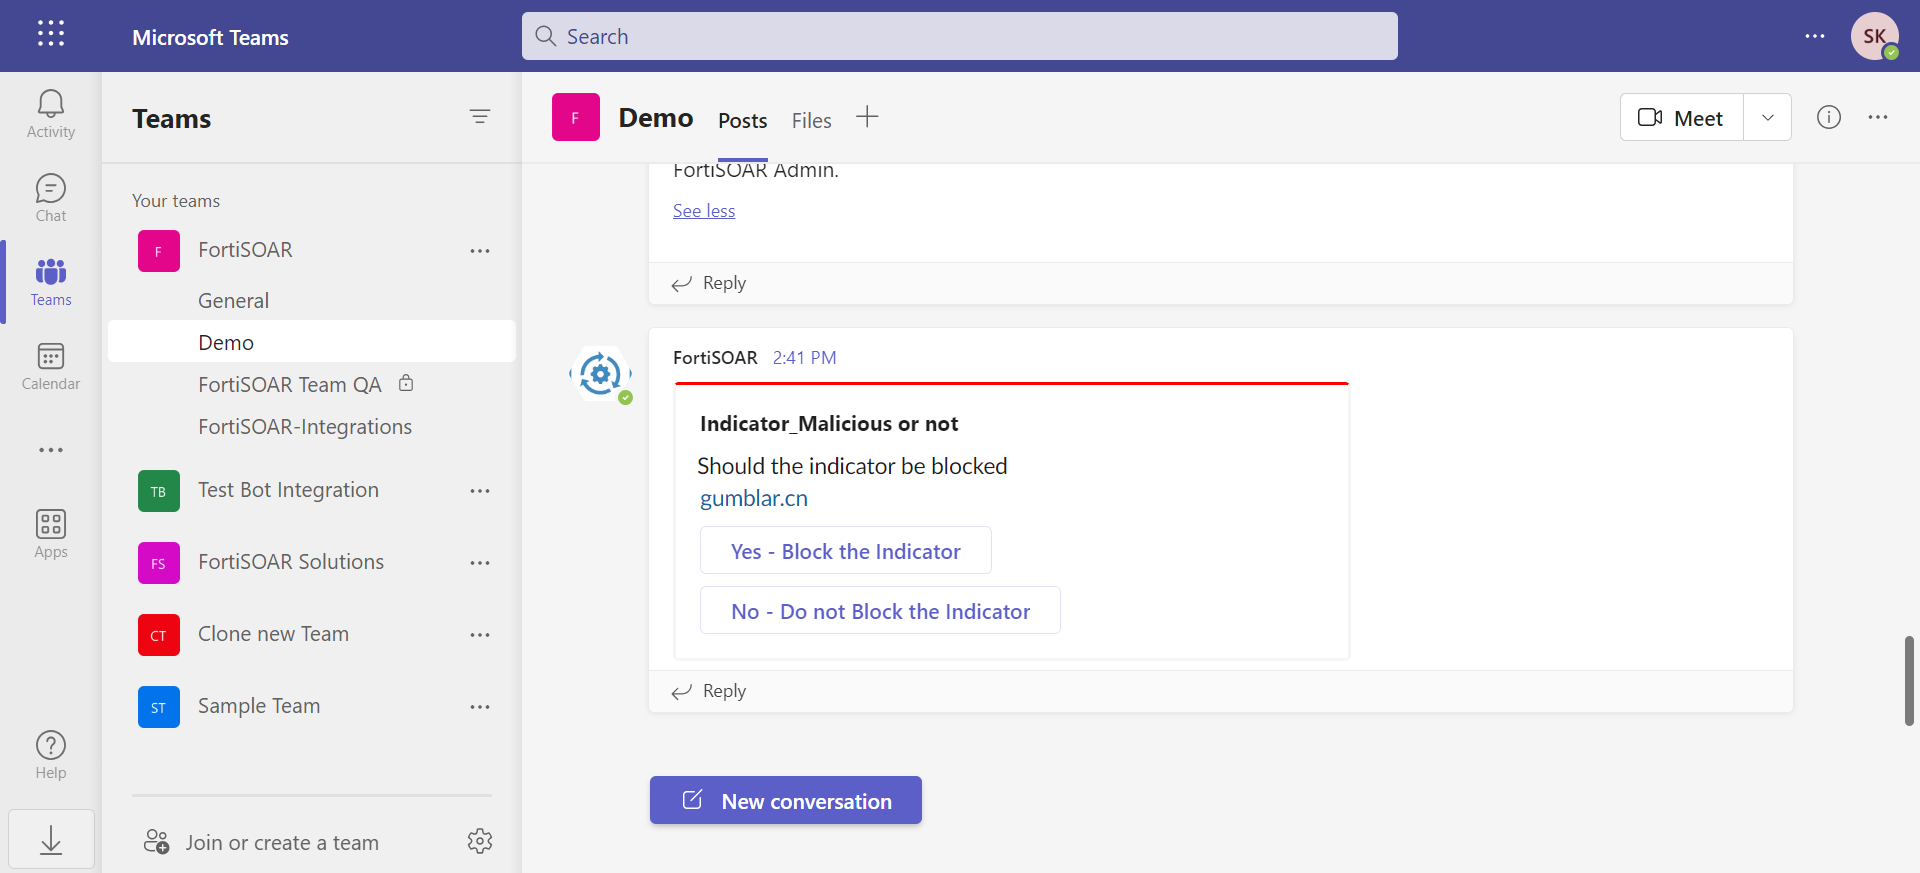Click the Search input field
Viewport: 1920px width, 873px height.
pyautogui.click(x=960, y=37)
